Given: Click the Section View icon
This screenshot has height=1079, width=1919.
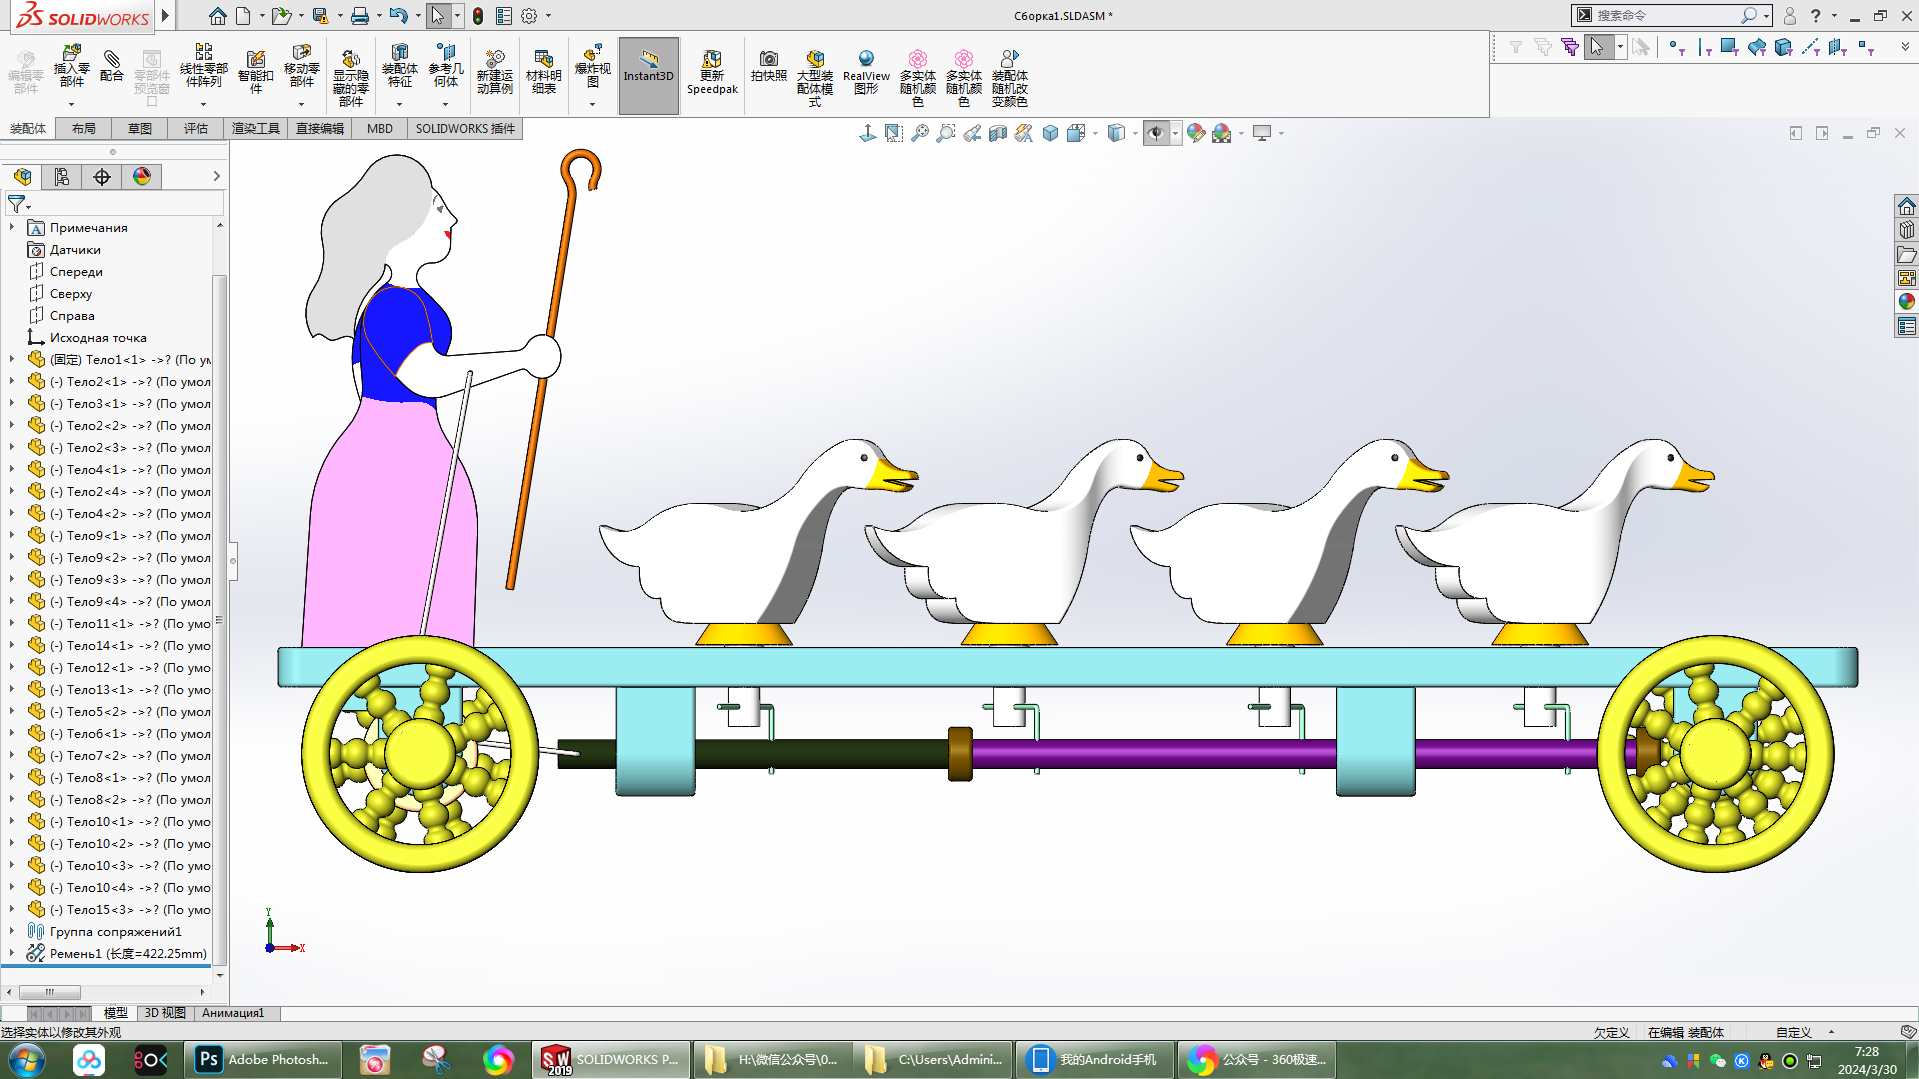Looking at the screenshot, I should click(997, 133).
